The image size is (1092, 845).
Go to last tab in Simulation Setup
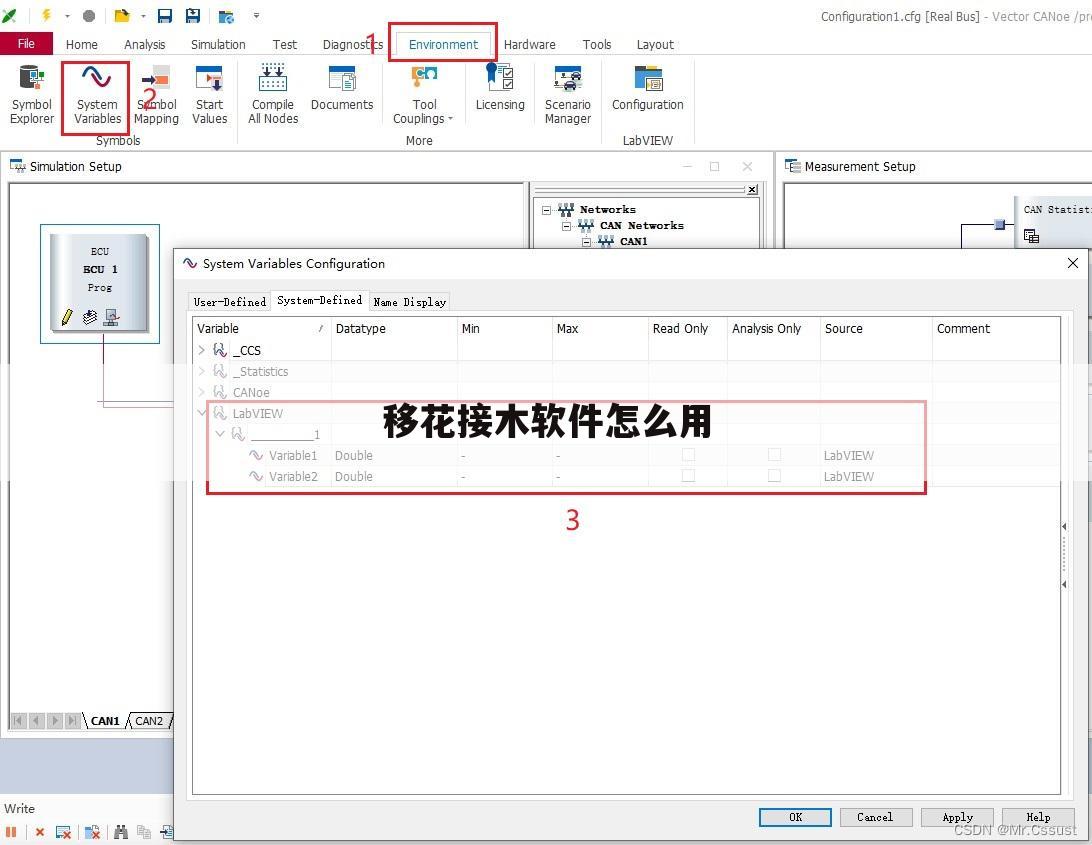[72, 721]
